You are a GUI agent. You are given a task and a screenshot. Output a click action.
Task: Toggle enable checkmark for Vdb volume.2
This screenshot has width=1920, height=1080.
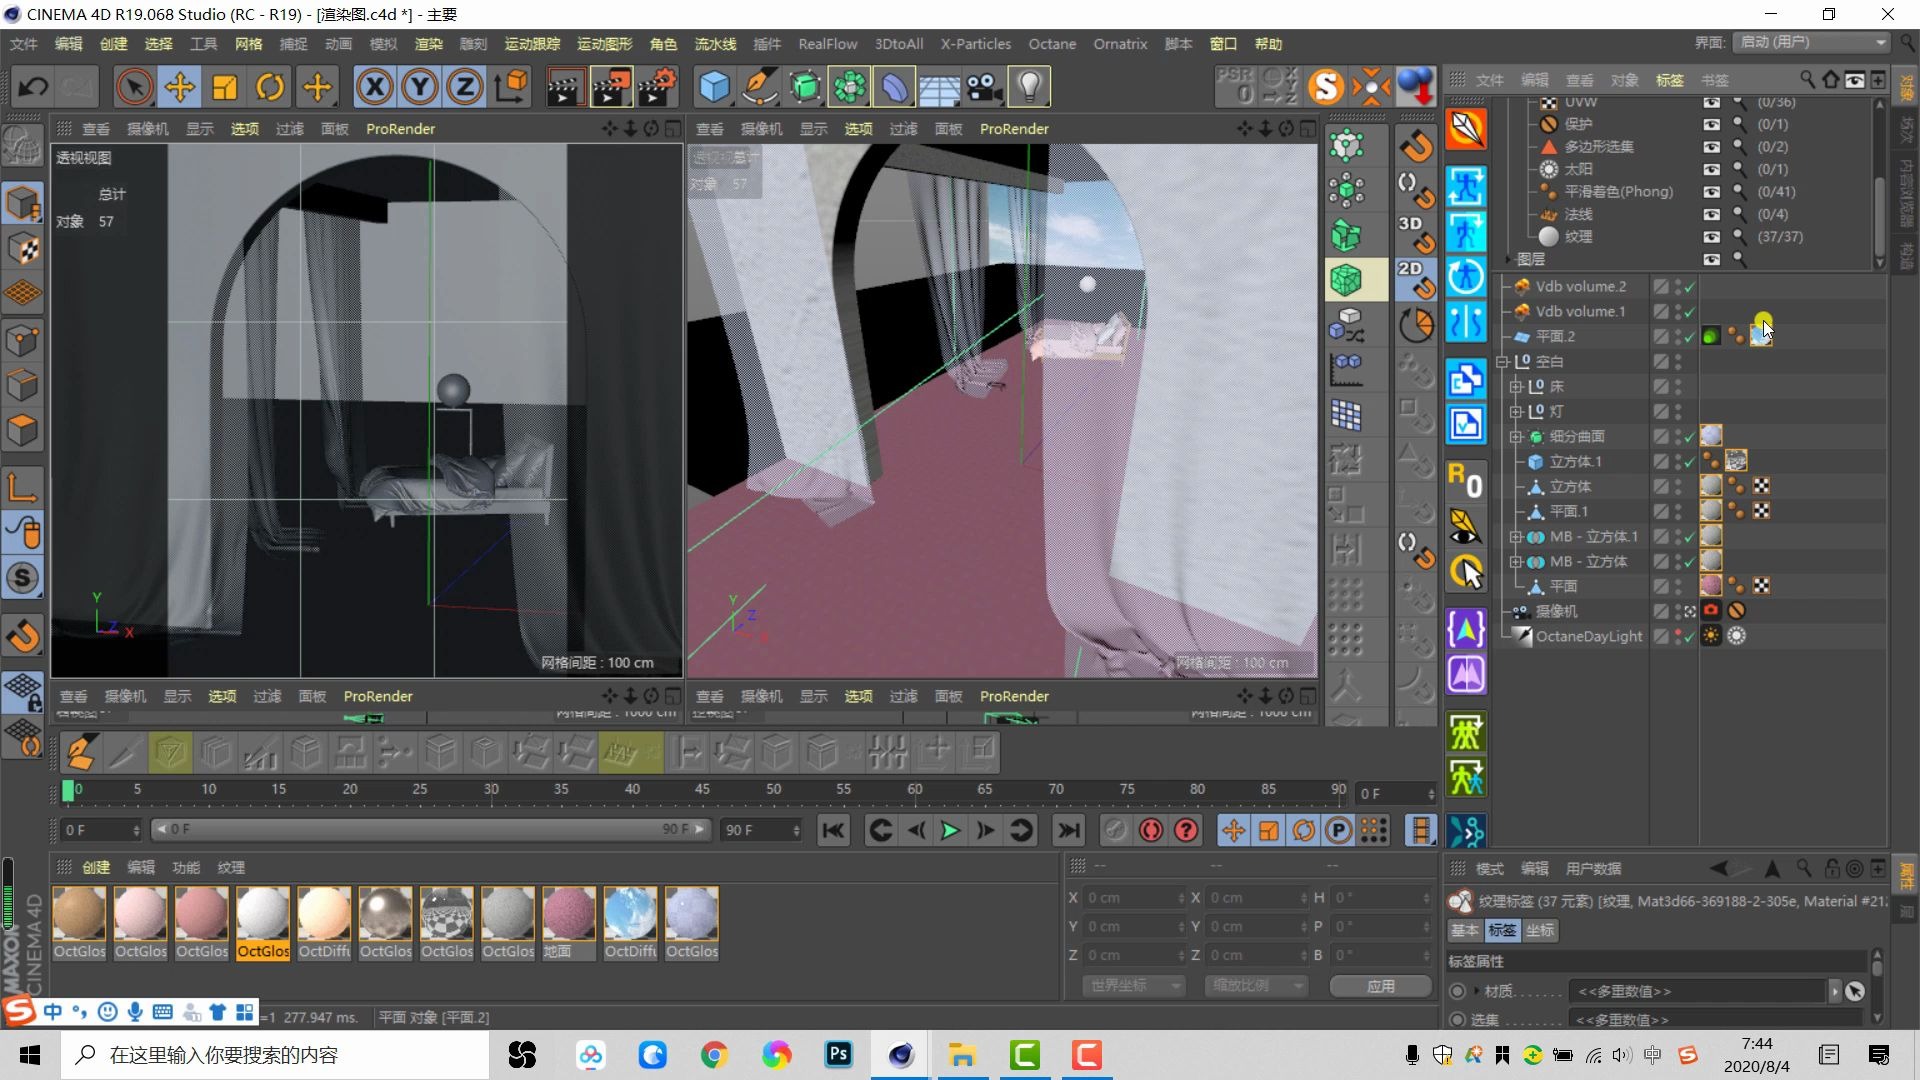tap(1690, 287)
